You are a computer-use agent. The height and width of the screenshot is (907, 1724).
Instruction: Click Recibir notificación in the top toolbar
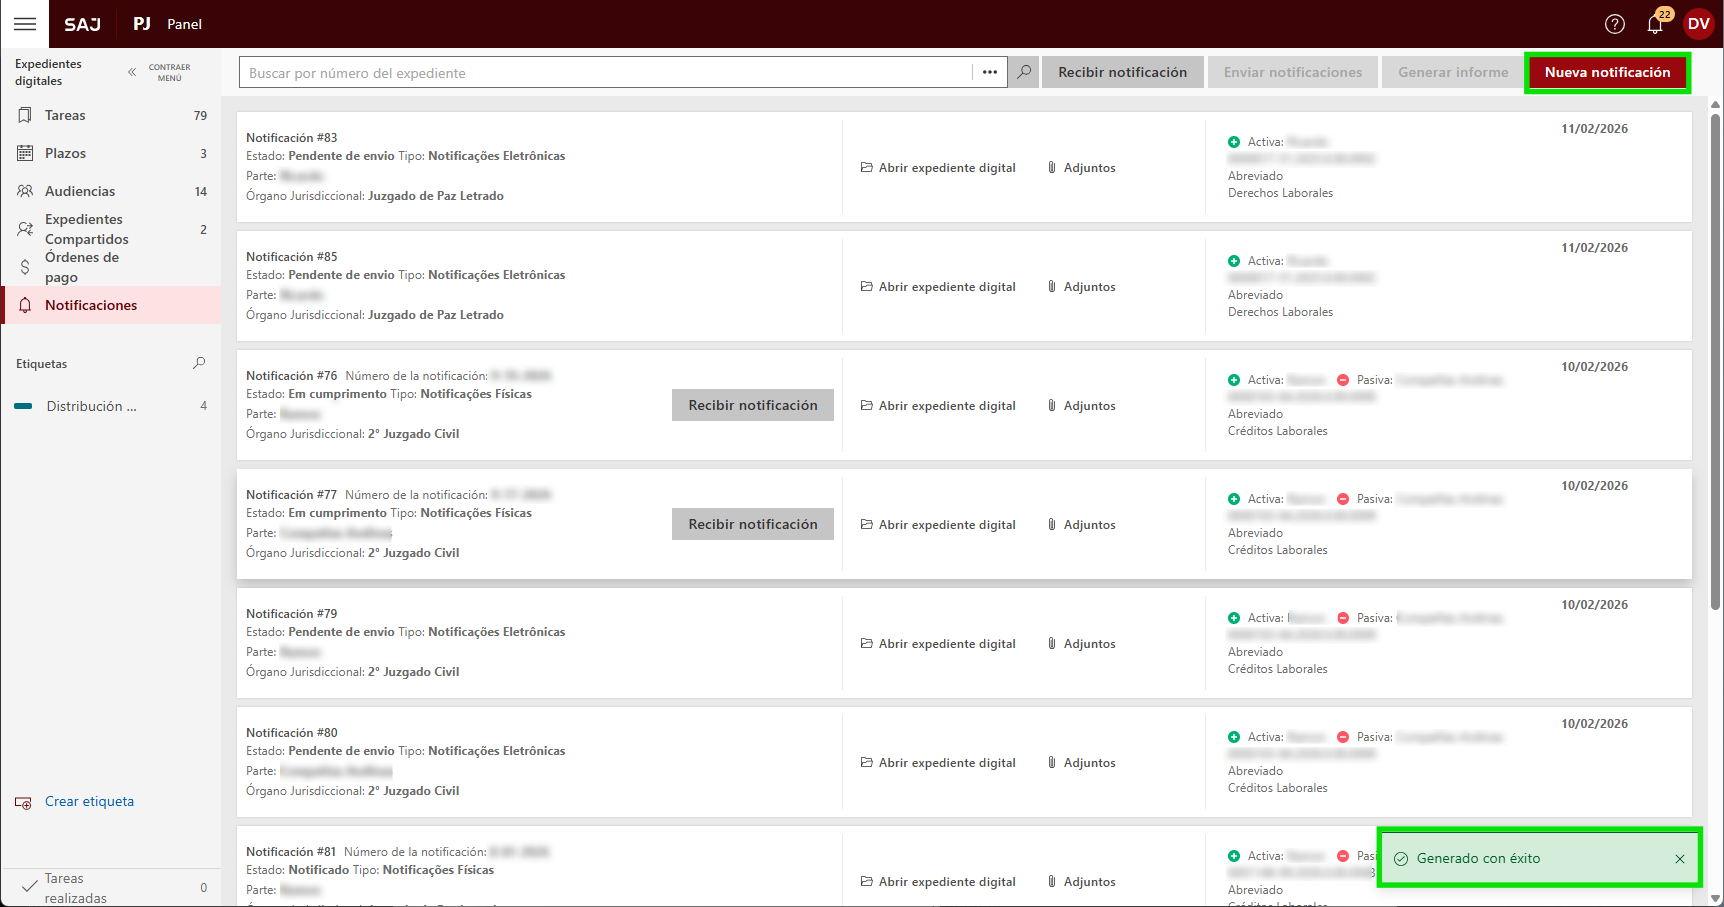[1122, 73]
